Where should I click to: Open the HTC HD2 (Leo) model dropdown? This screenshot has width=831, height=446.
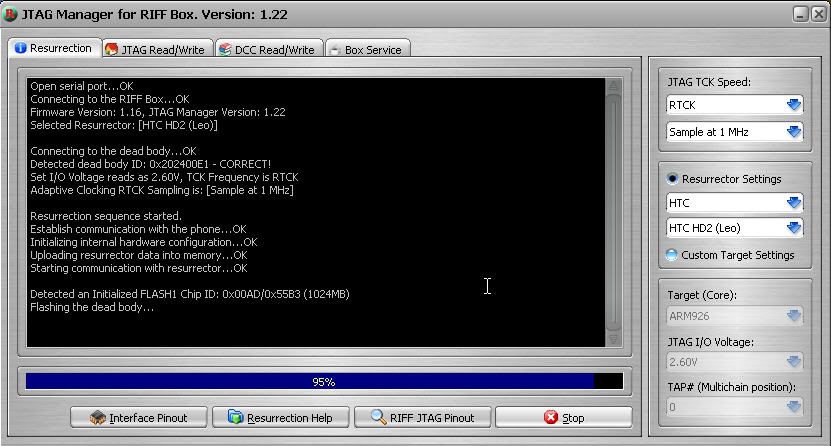tap(734, 228)
